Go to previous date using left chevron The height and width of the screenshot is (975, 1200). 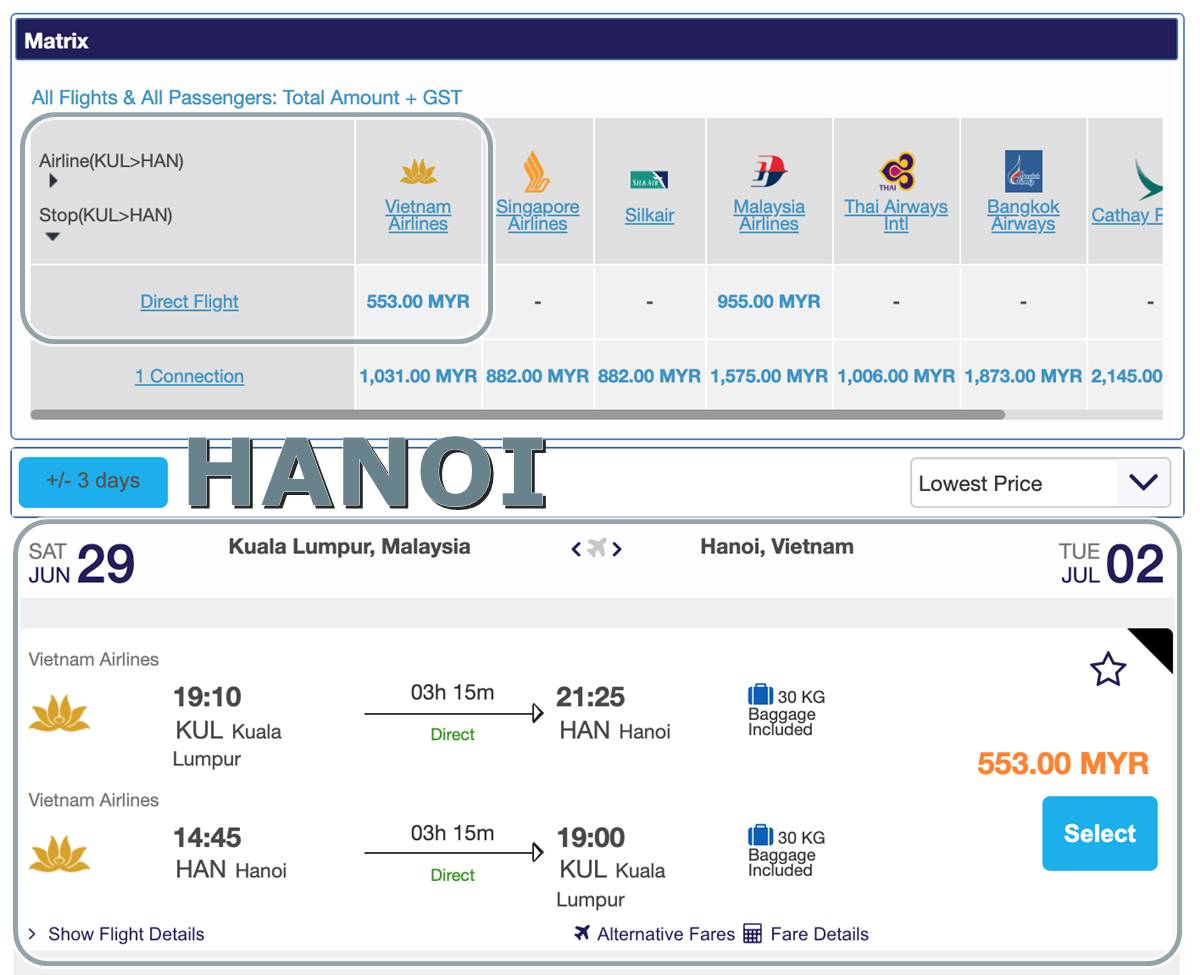pyautogui.click(x=576, y=548)
